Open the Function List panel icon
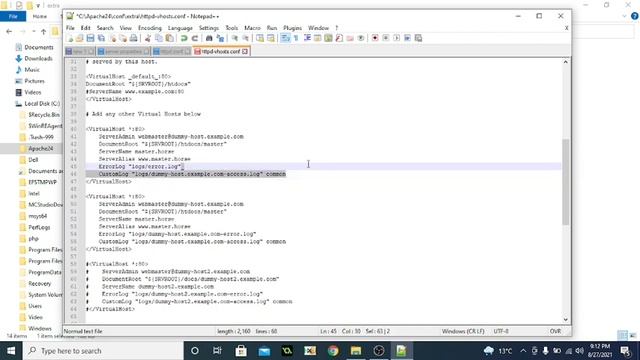640x360 pixels. pos(339,38)
